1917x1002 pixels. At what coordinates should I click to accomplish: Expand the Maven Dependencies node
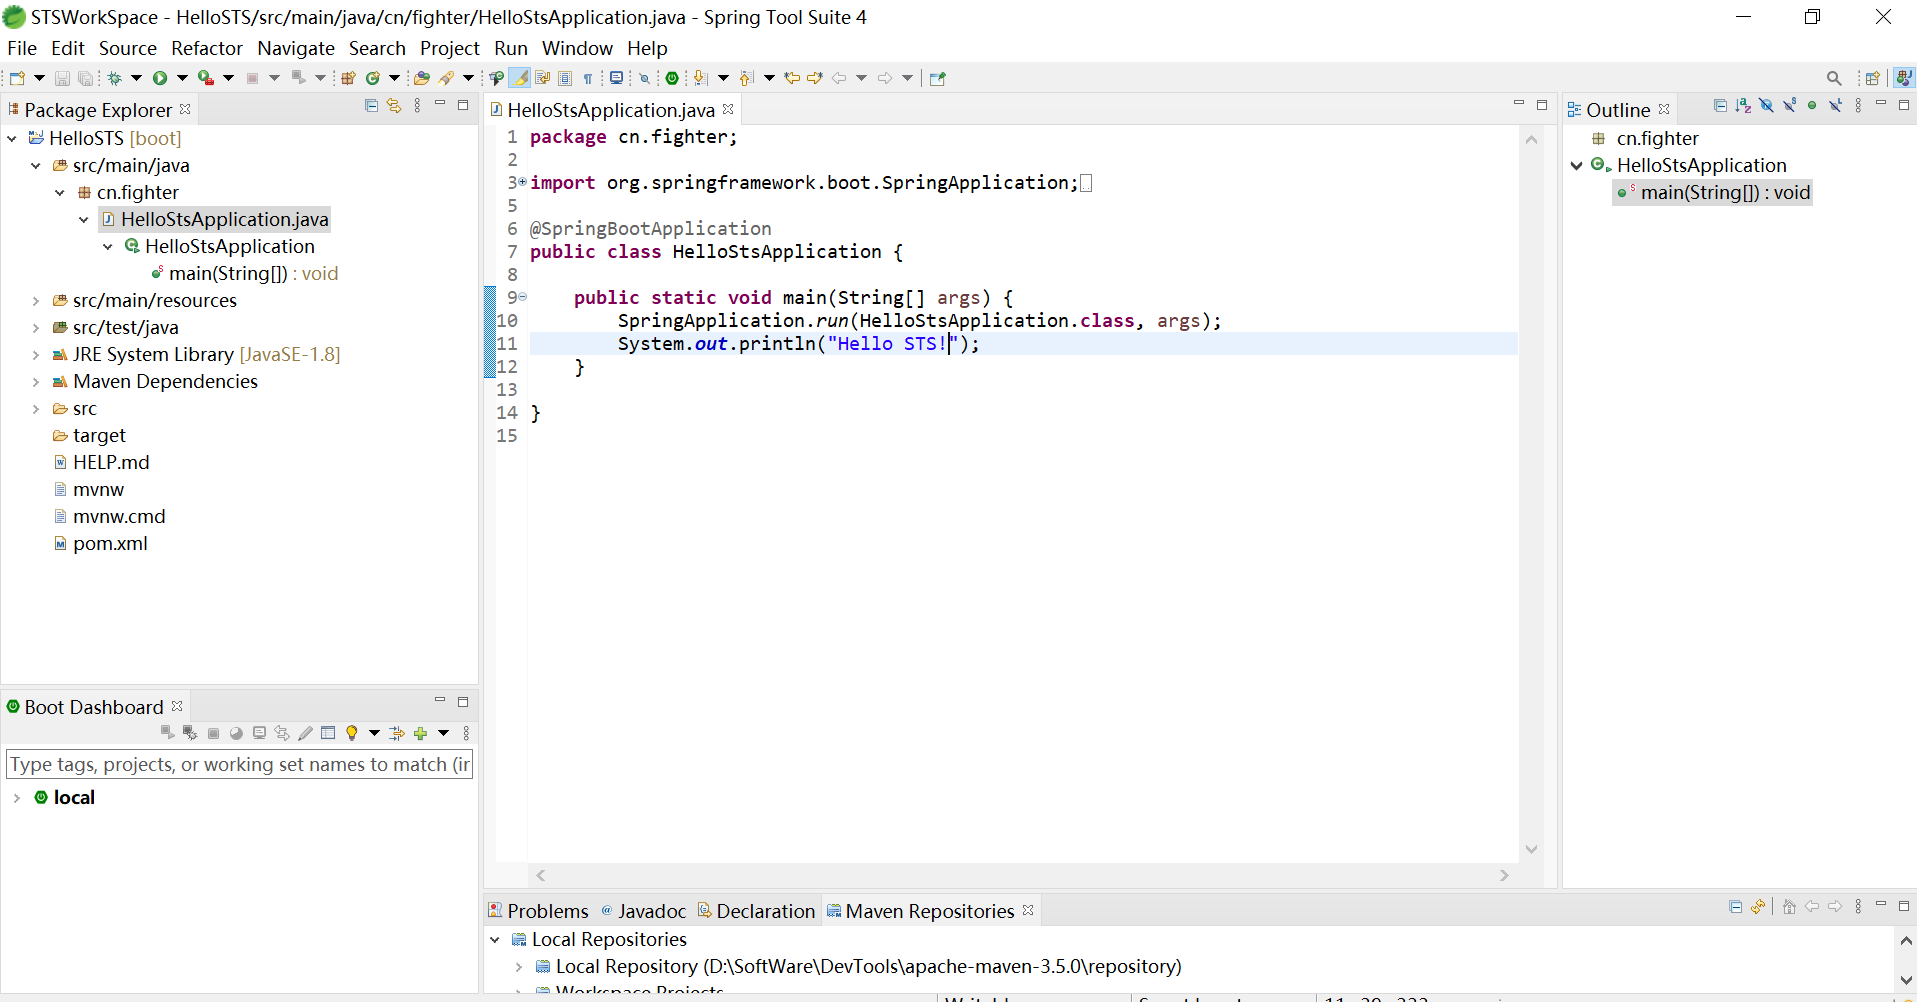pyautogui.click(x=36, y=382)
